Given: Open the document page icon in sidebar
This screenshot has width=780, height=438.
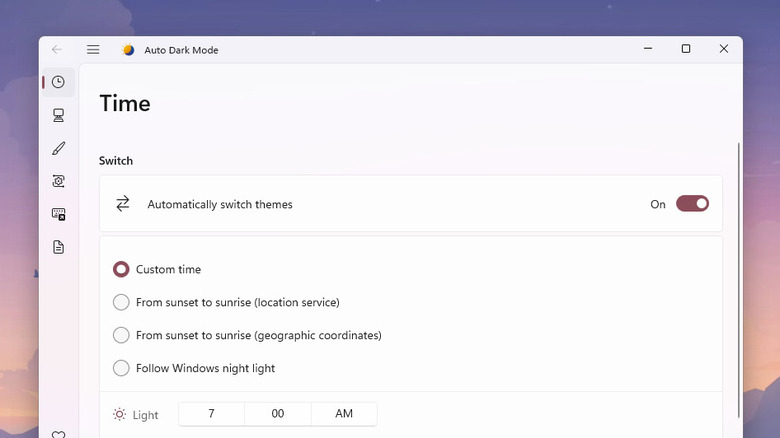Looking at the screenshot, I should click(x=58, y=247).
